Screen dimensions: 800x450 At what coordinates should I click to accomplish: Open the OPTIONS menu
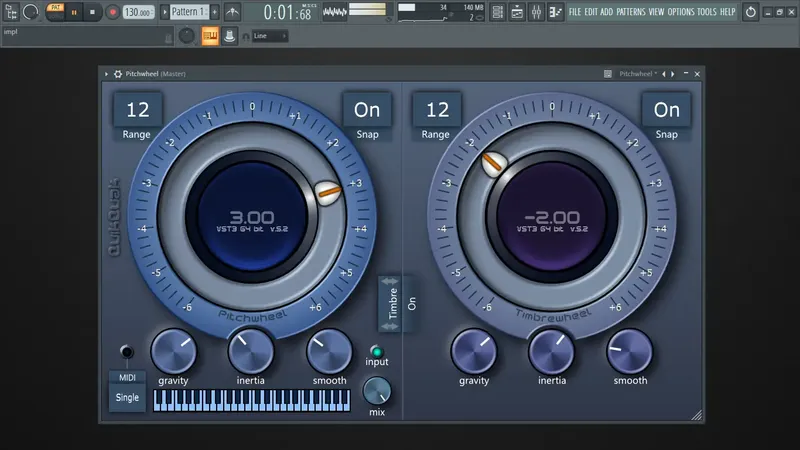[x=681, y=12]
